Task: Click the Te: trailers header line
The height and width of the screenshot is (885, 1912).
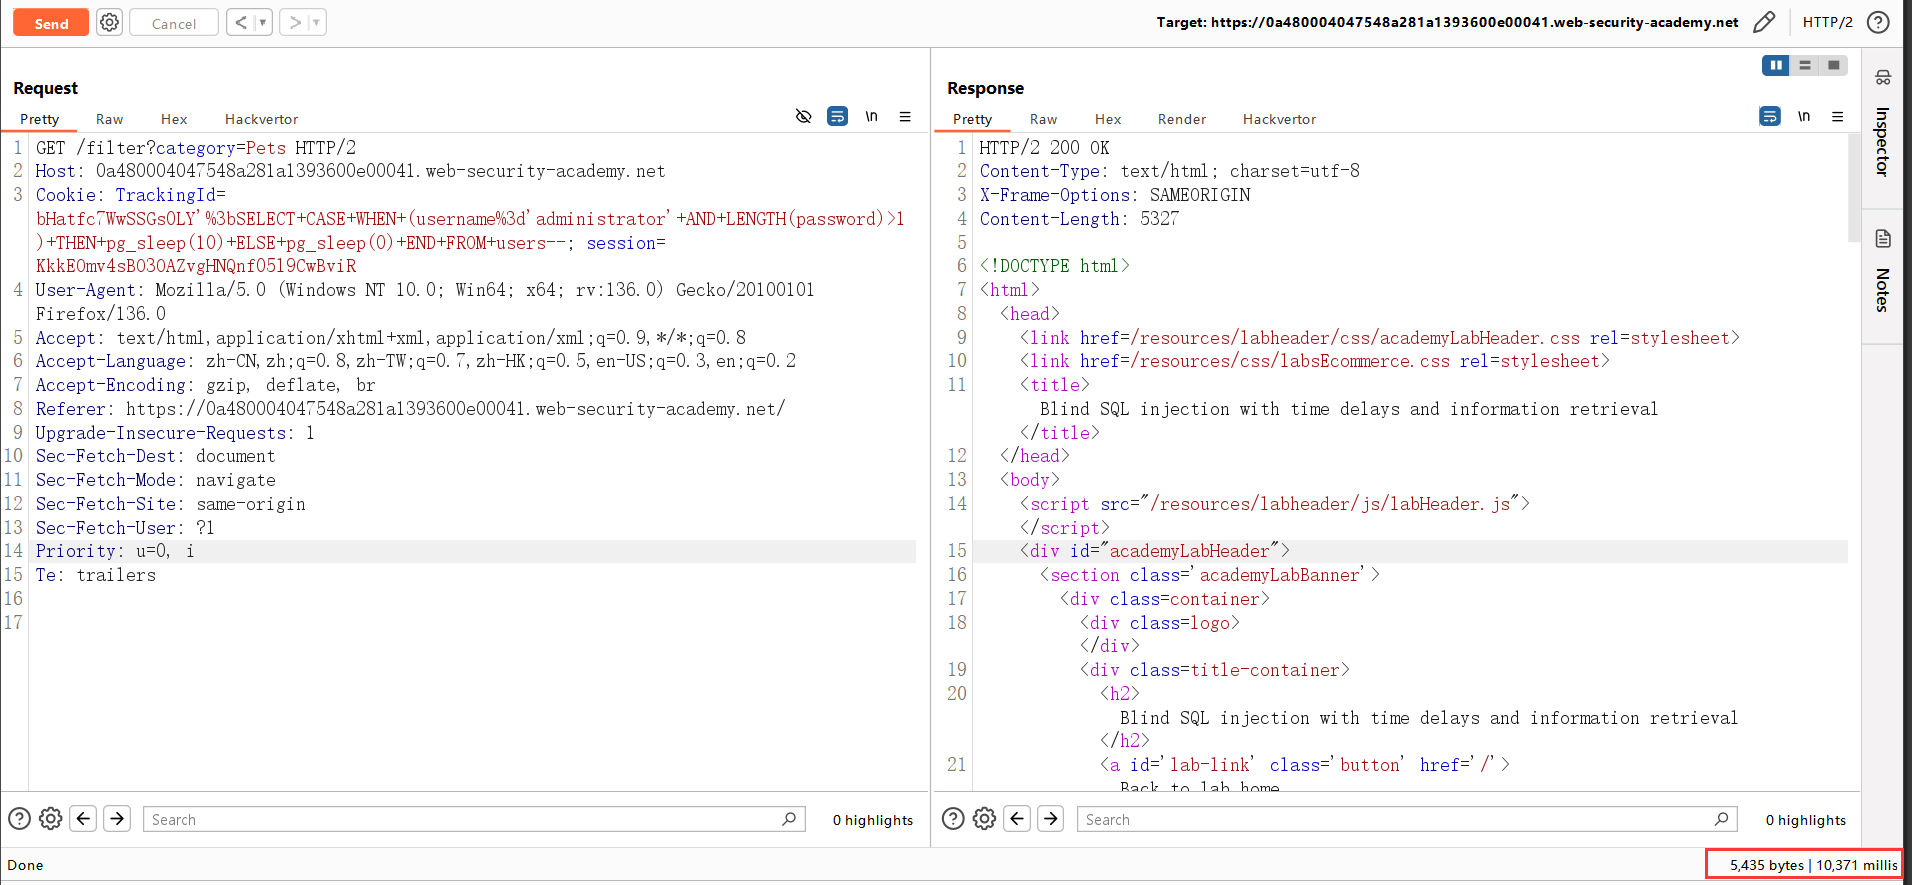Action: pos(96,575)
